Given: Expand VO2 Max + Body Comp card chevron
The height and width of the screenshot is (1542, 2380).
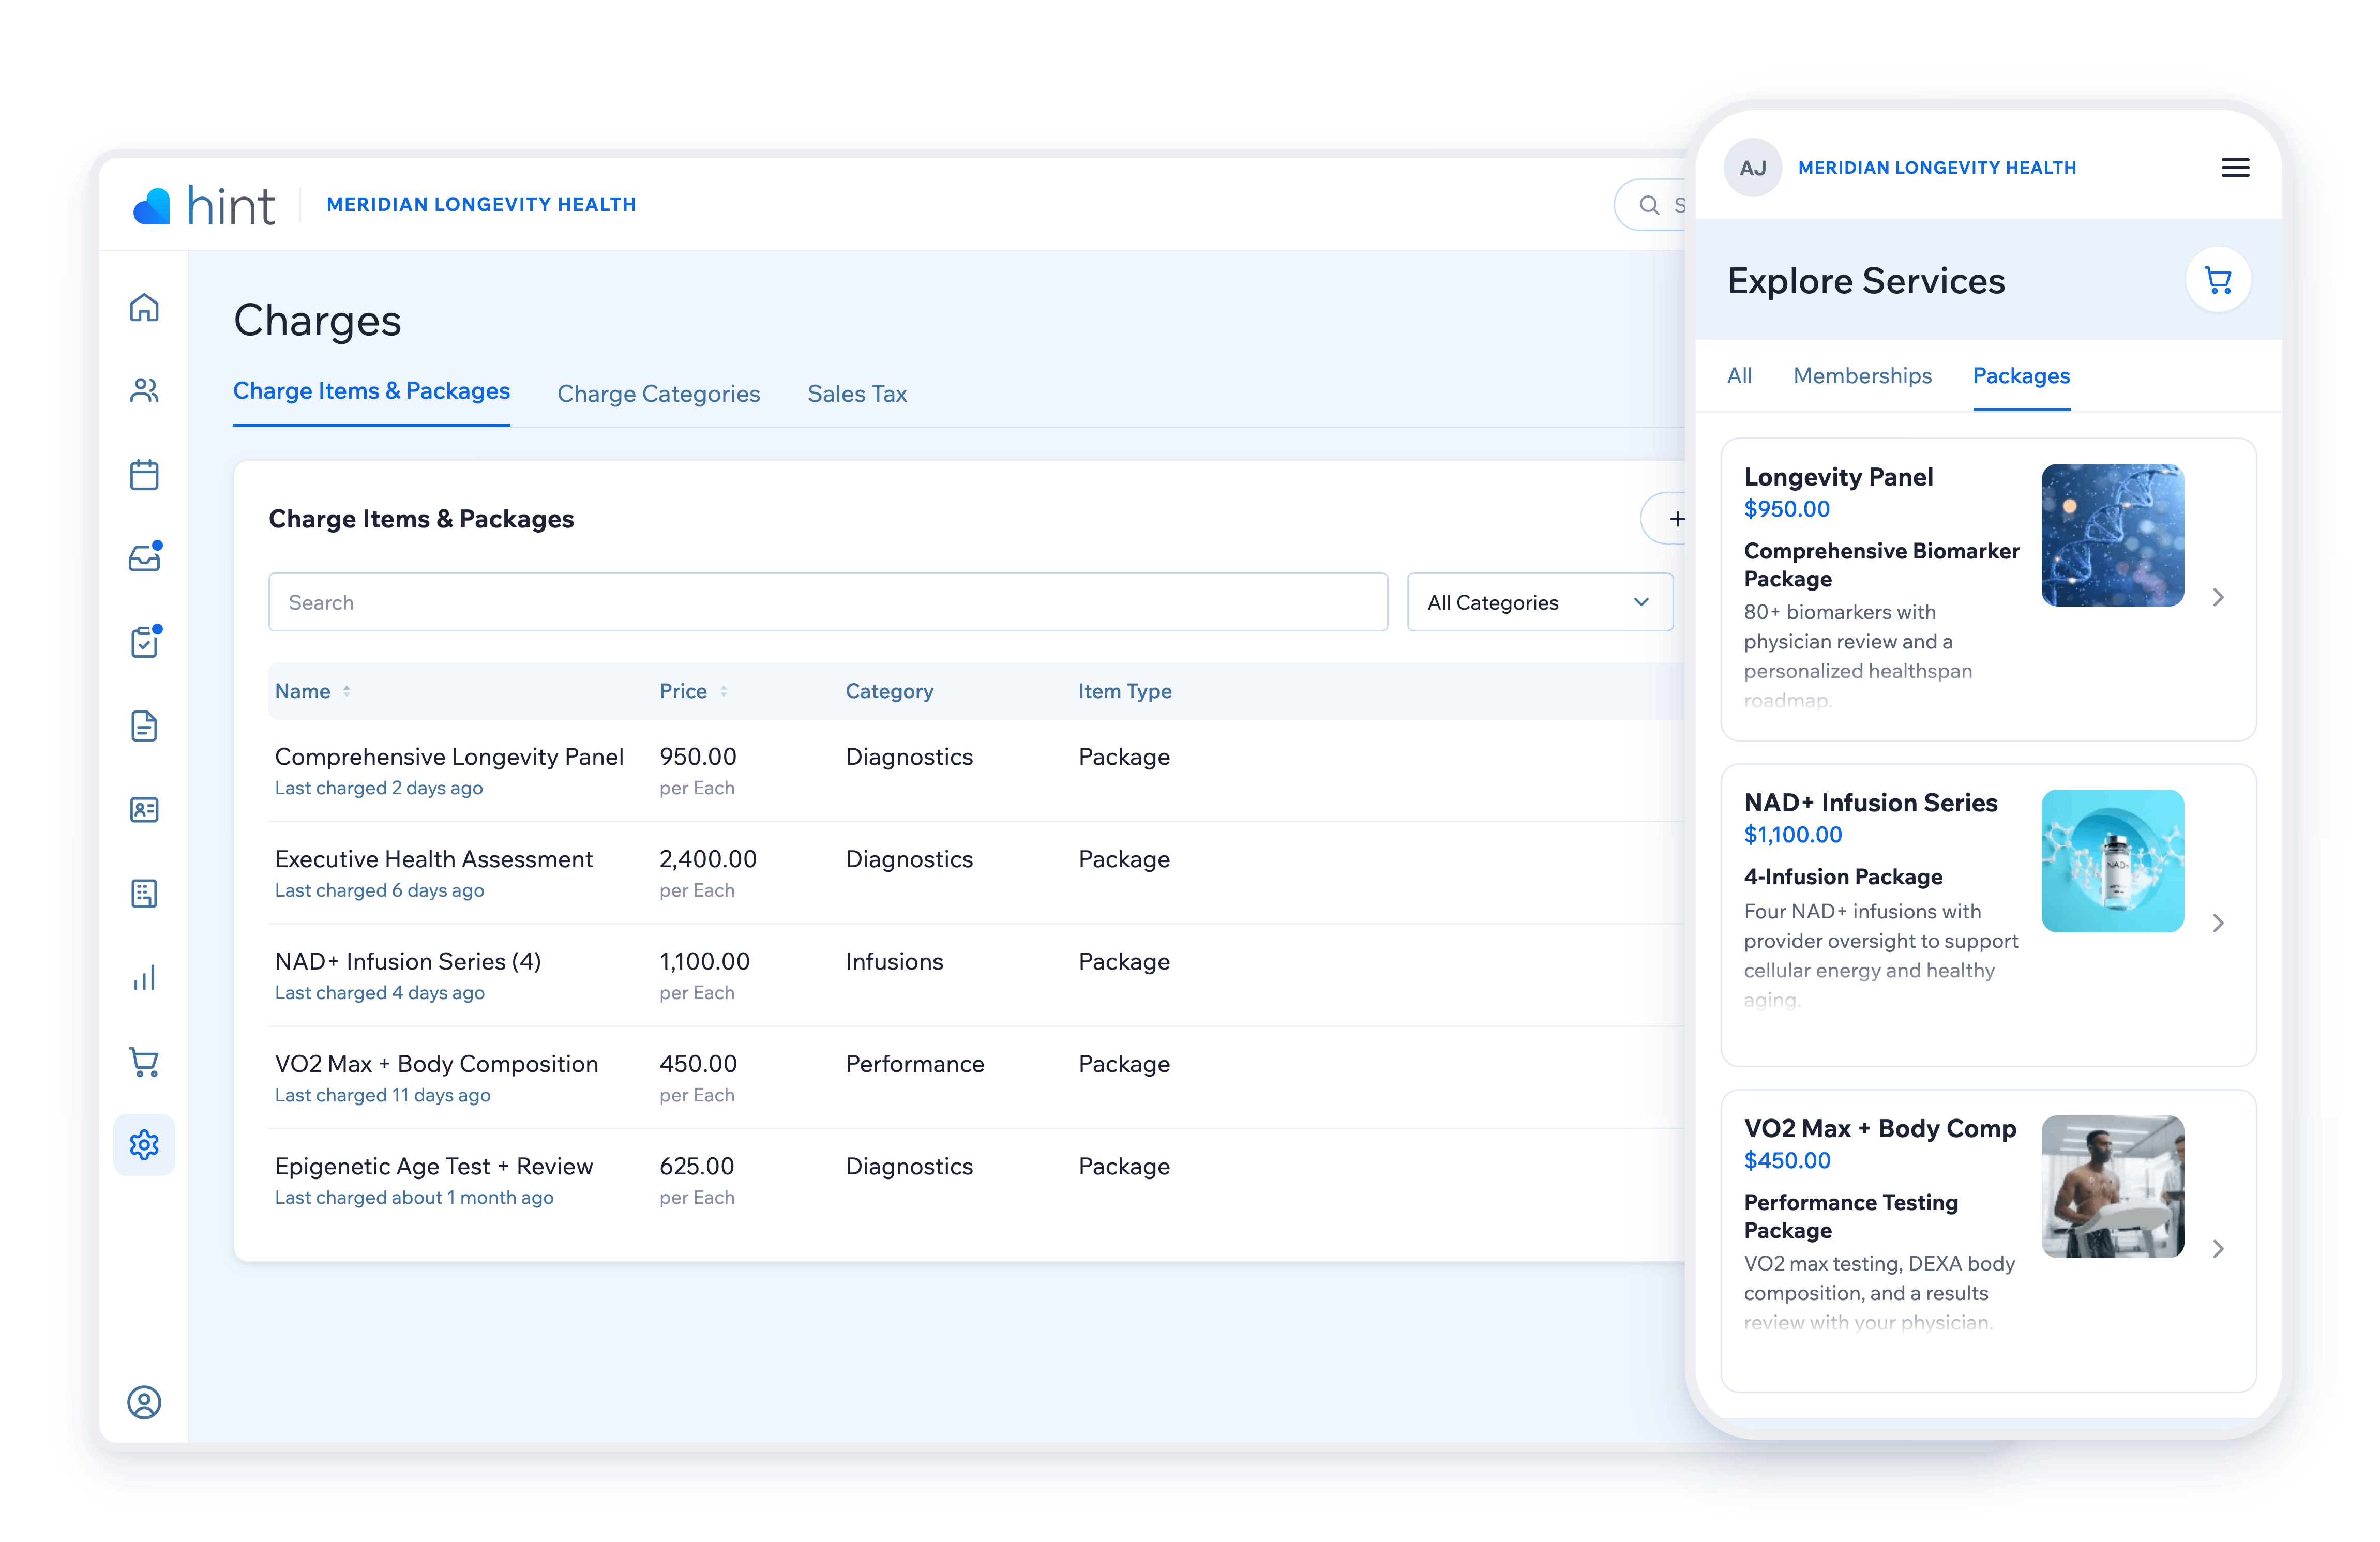Looking at the screenshot, I should tap(2218, 1249).
